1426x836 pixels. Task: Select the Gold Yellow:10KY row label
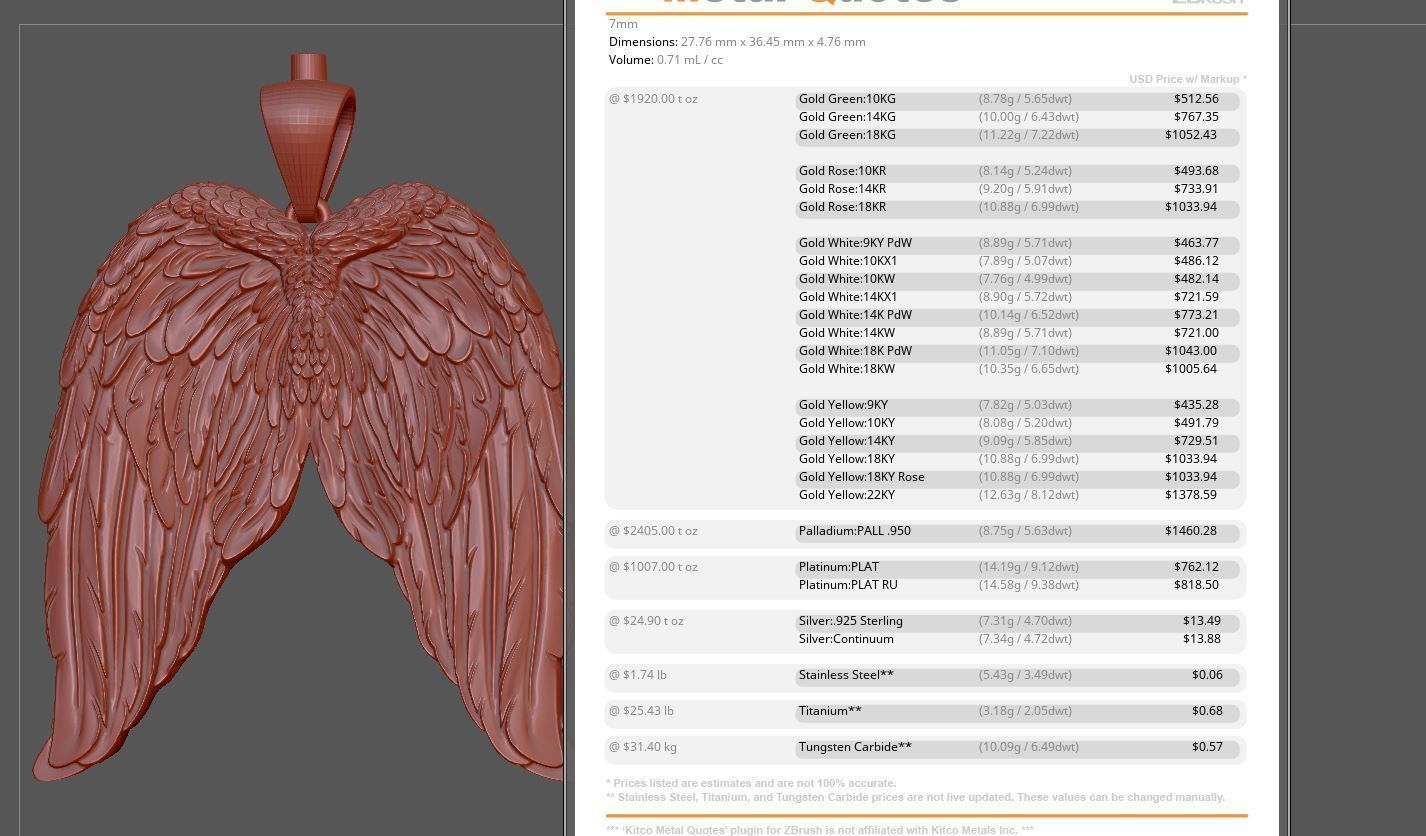click(x=847, y=423)
